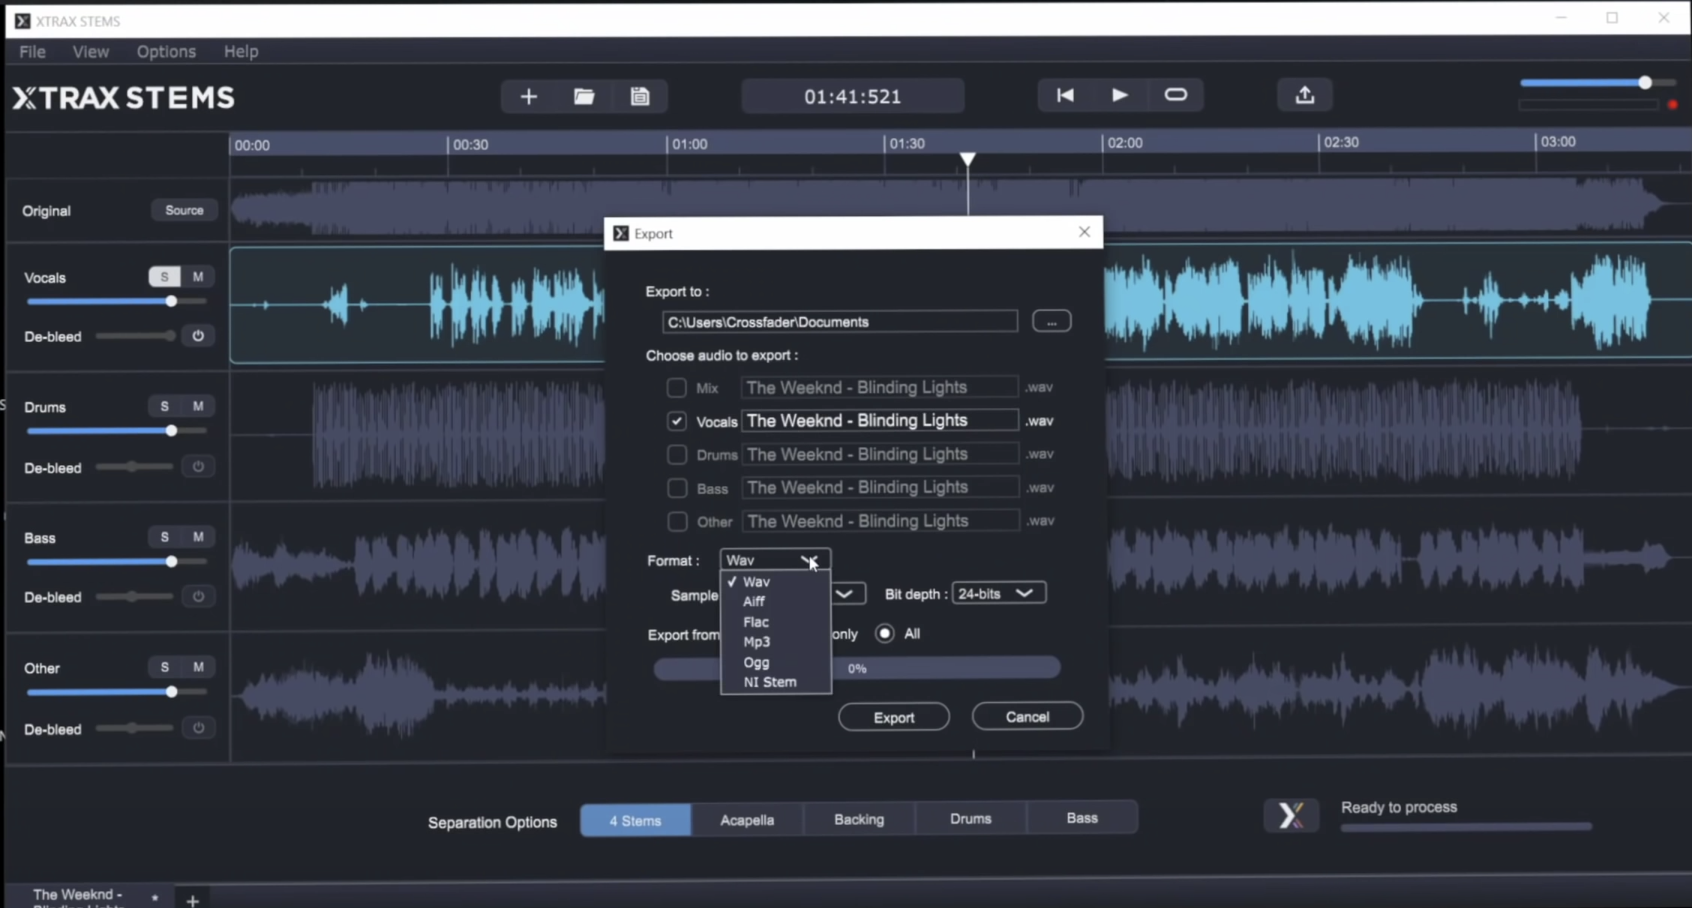Click the Source button next to Original

click(x=183, y=210)
